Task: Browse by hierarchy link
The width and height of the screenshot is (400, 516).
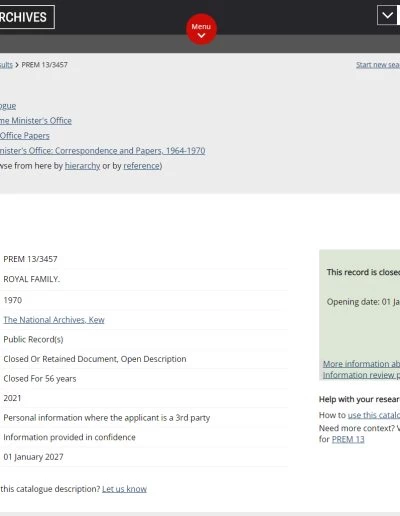Action: (x=82, y=166)
